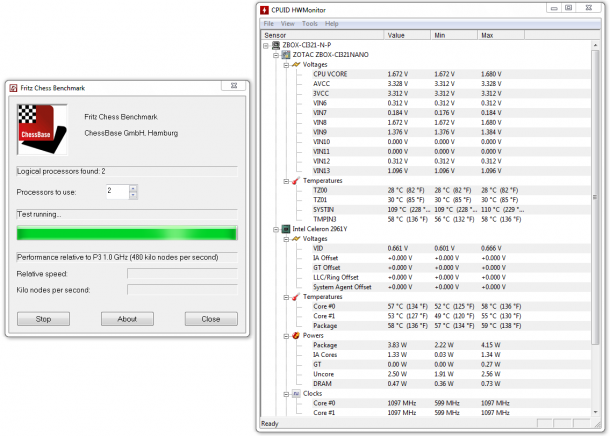
Task: Open the About dialog in Fritz Benchmark
Action: point(127,319)
